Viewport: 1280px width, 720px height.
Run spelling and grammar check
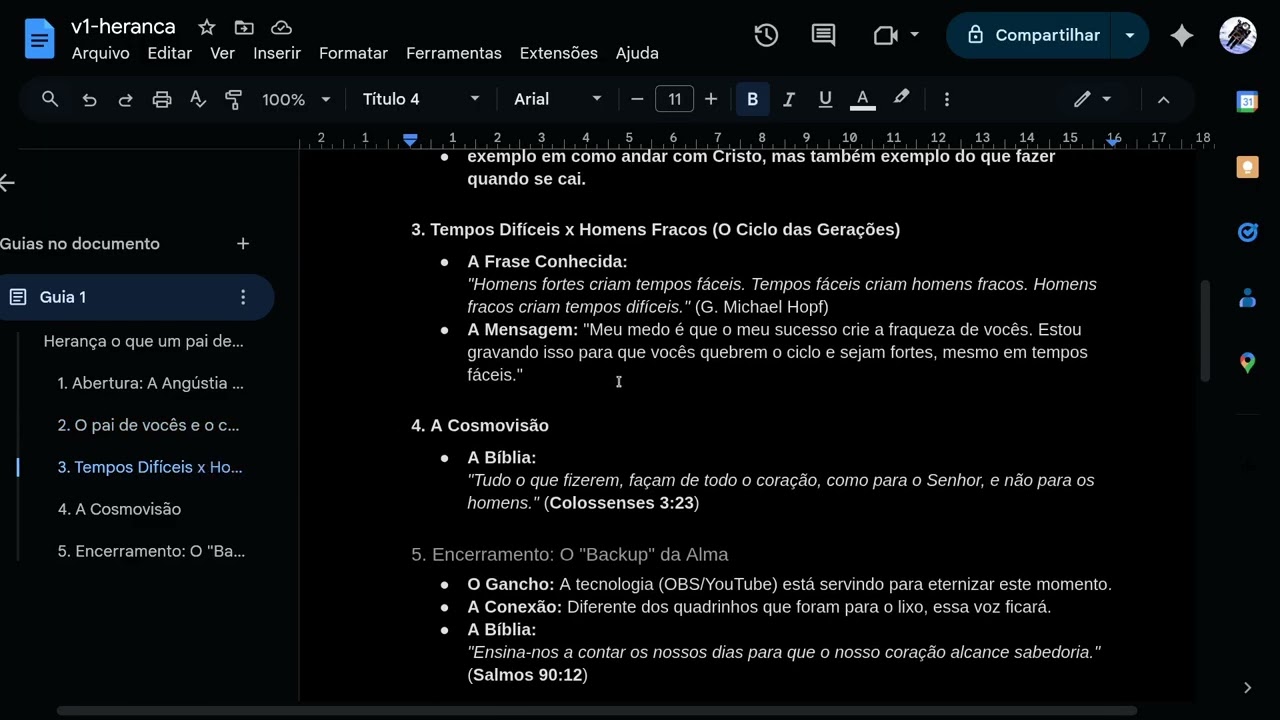pos(198,99)
